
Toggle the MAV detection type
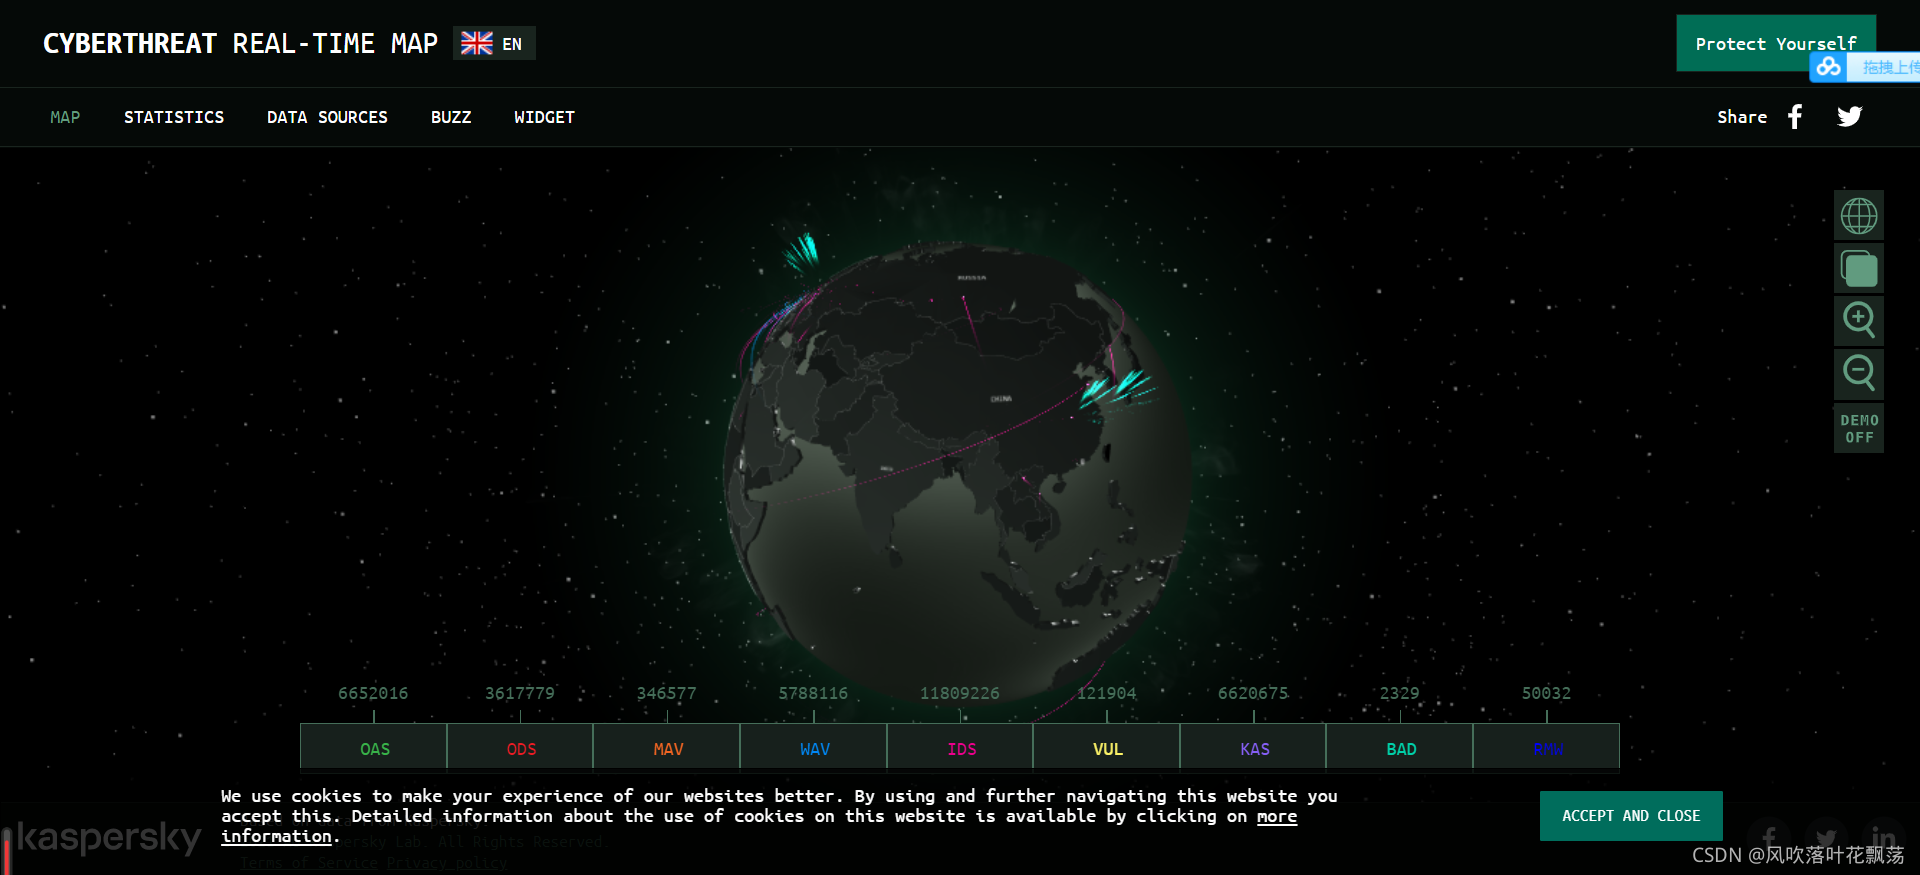[668, 748]
